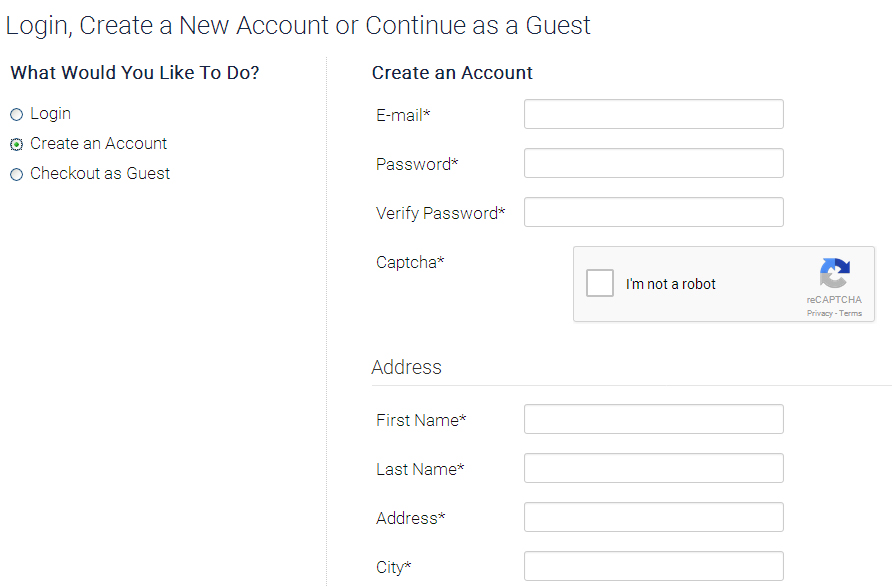Focus the City input field
The height and width of the screenshot is (586, 892).
653,567
